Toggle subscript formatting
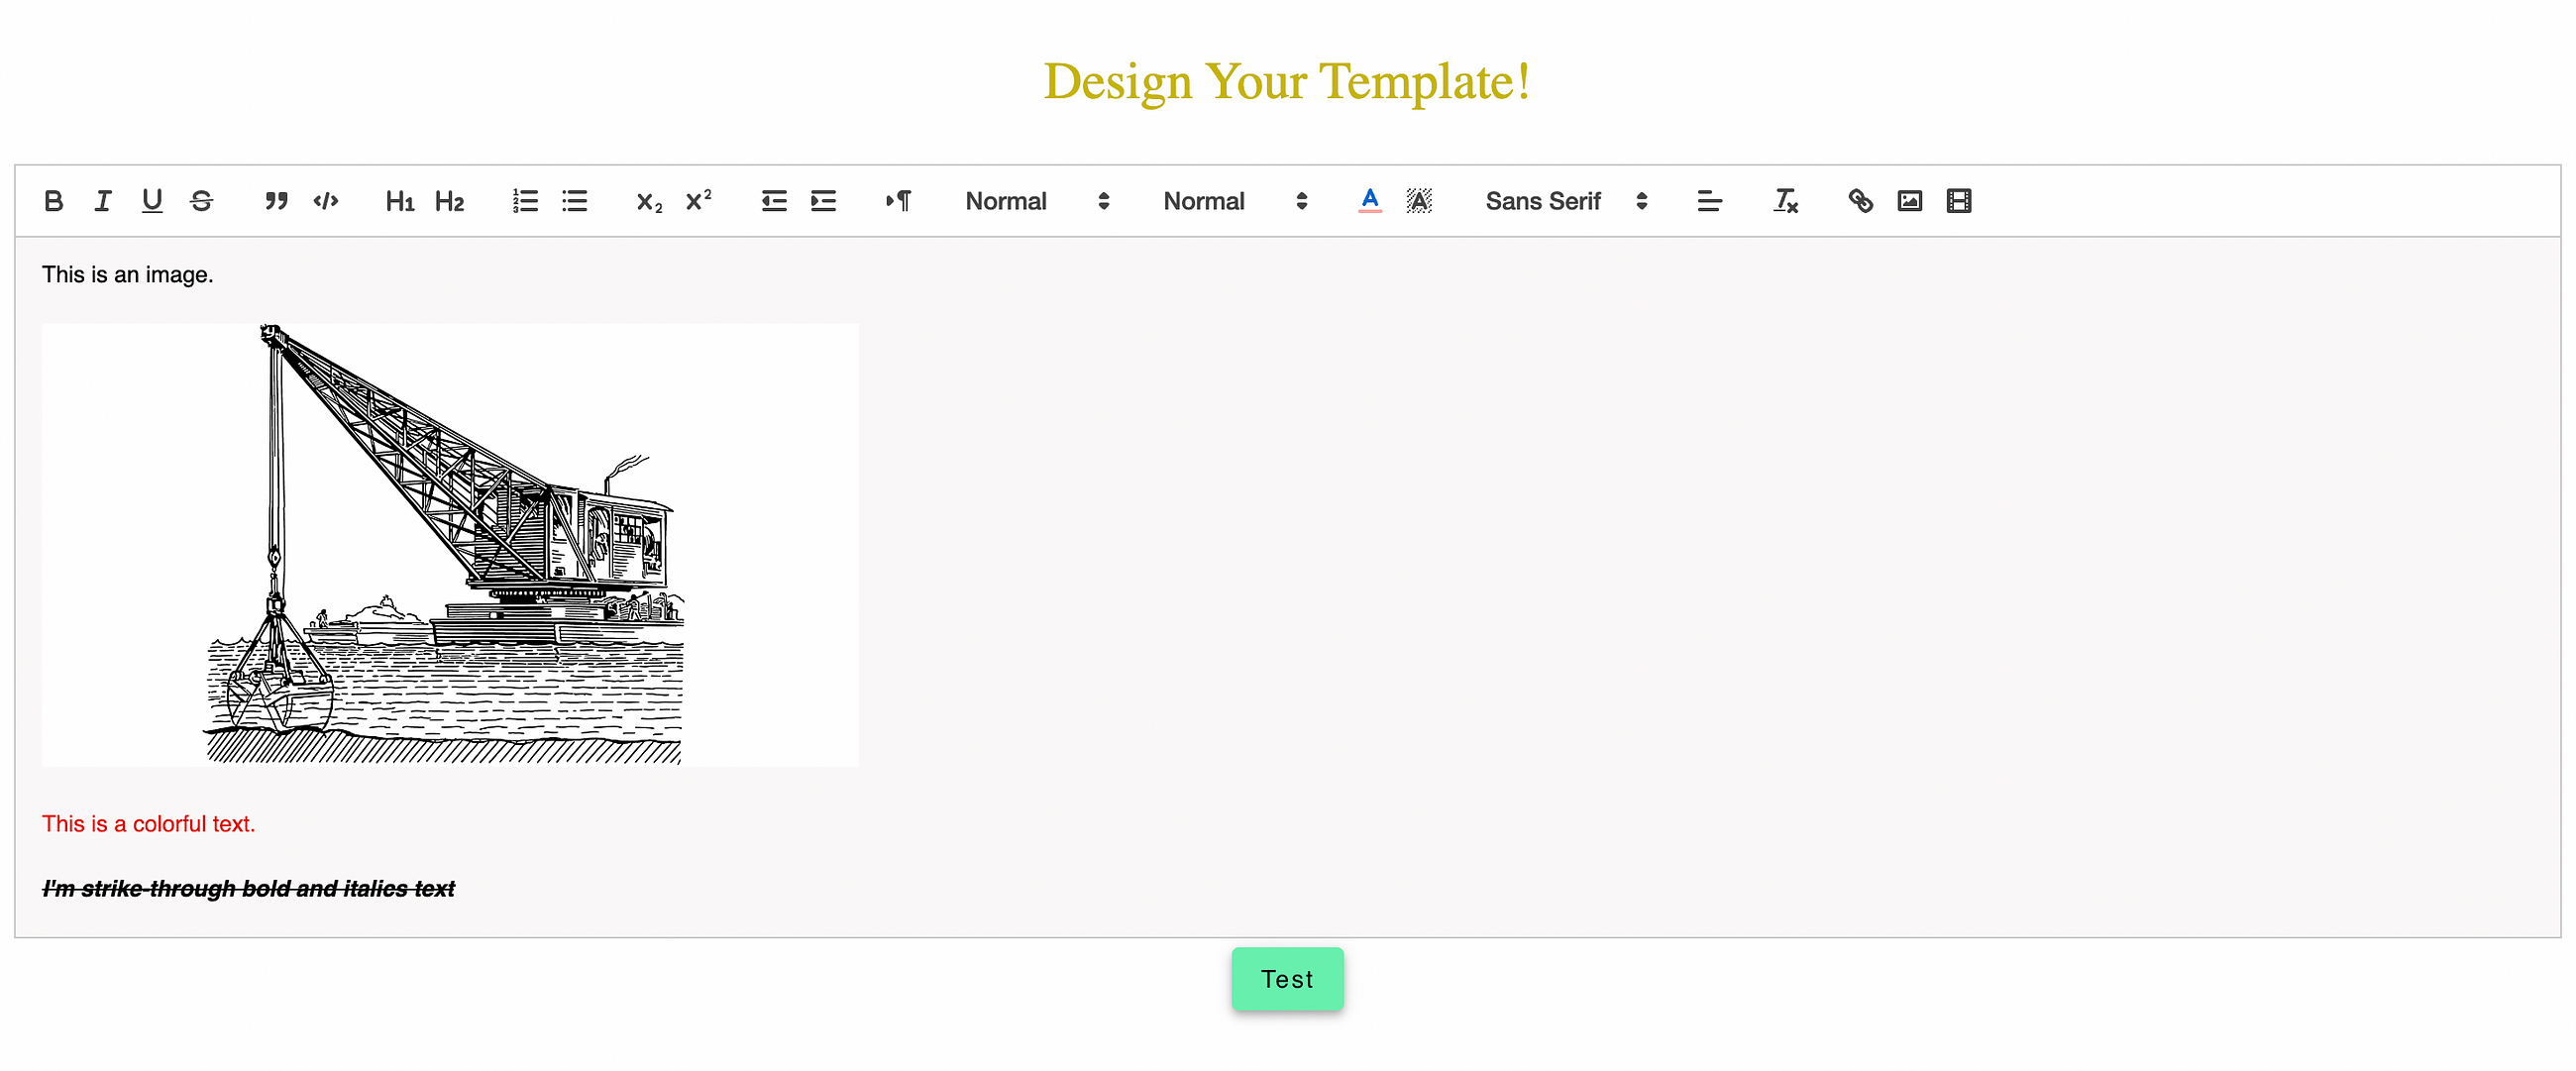Image resolution: width=2576 pixels, height=1071 pixels. pos(646,199)
